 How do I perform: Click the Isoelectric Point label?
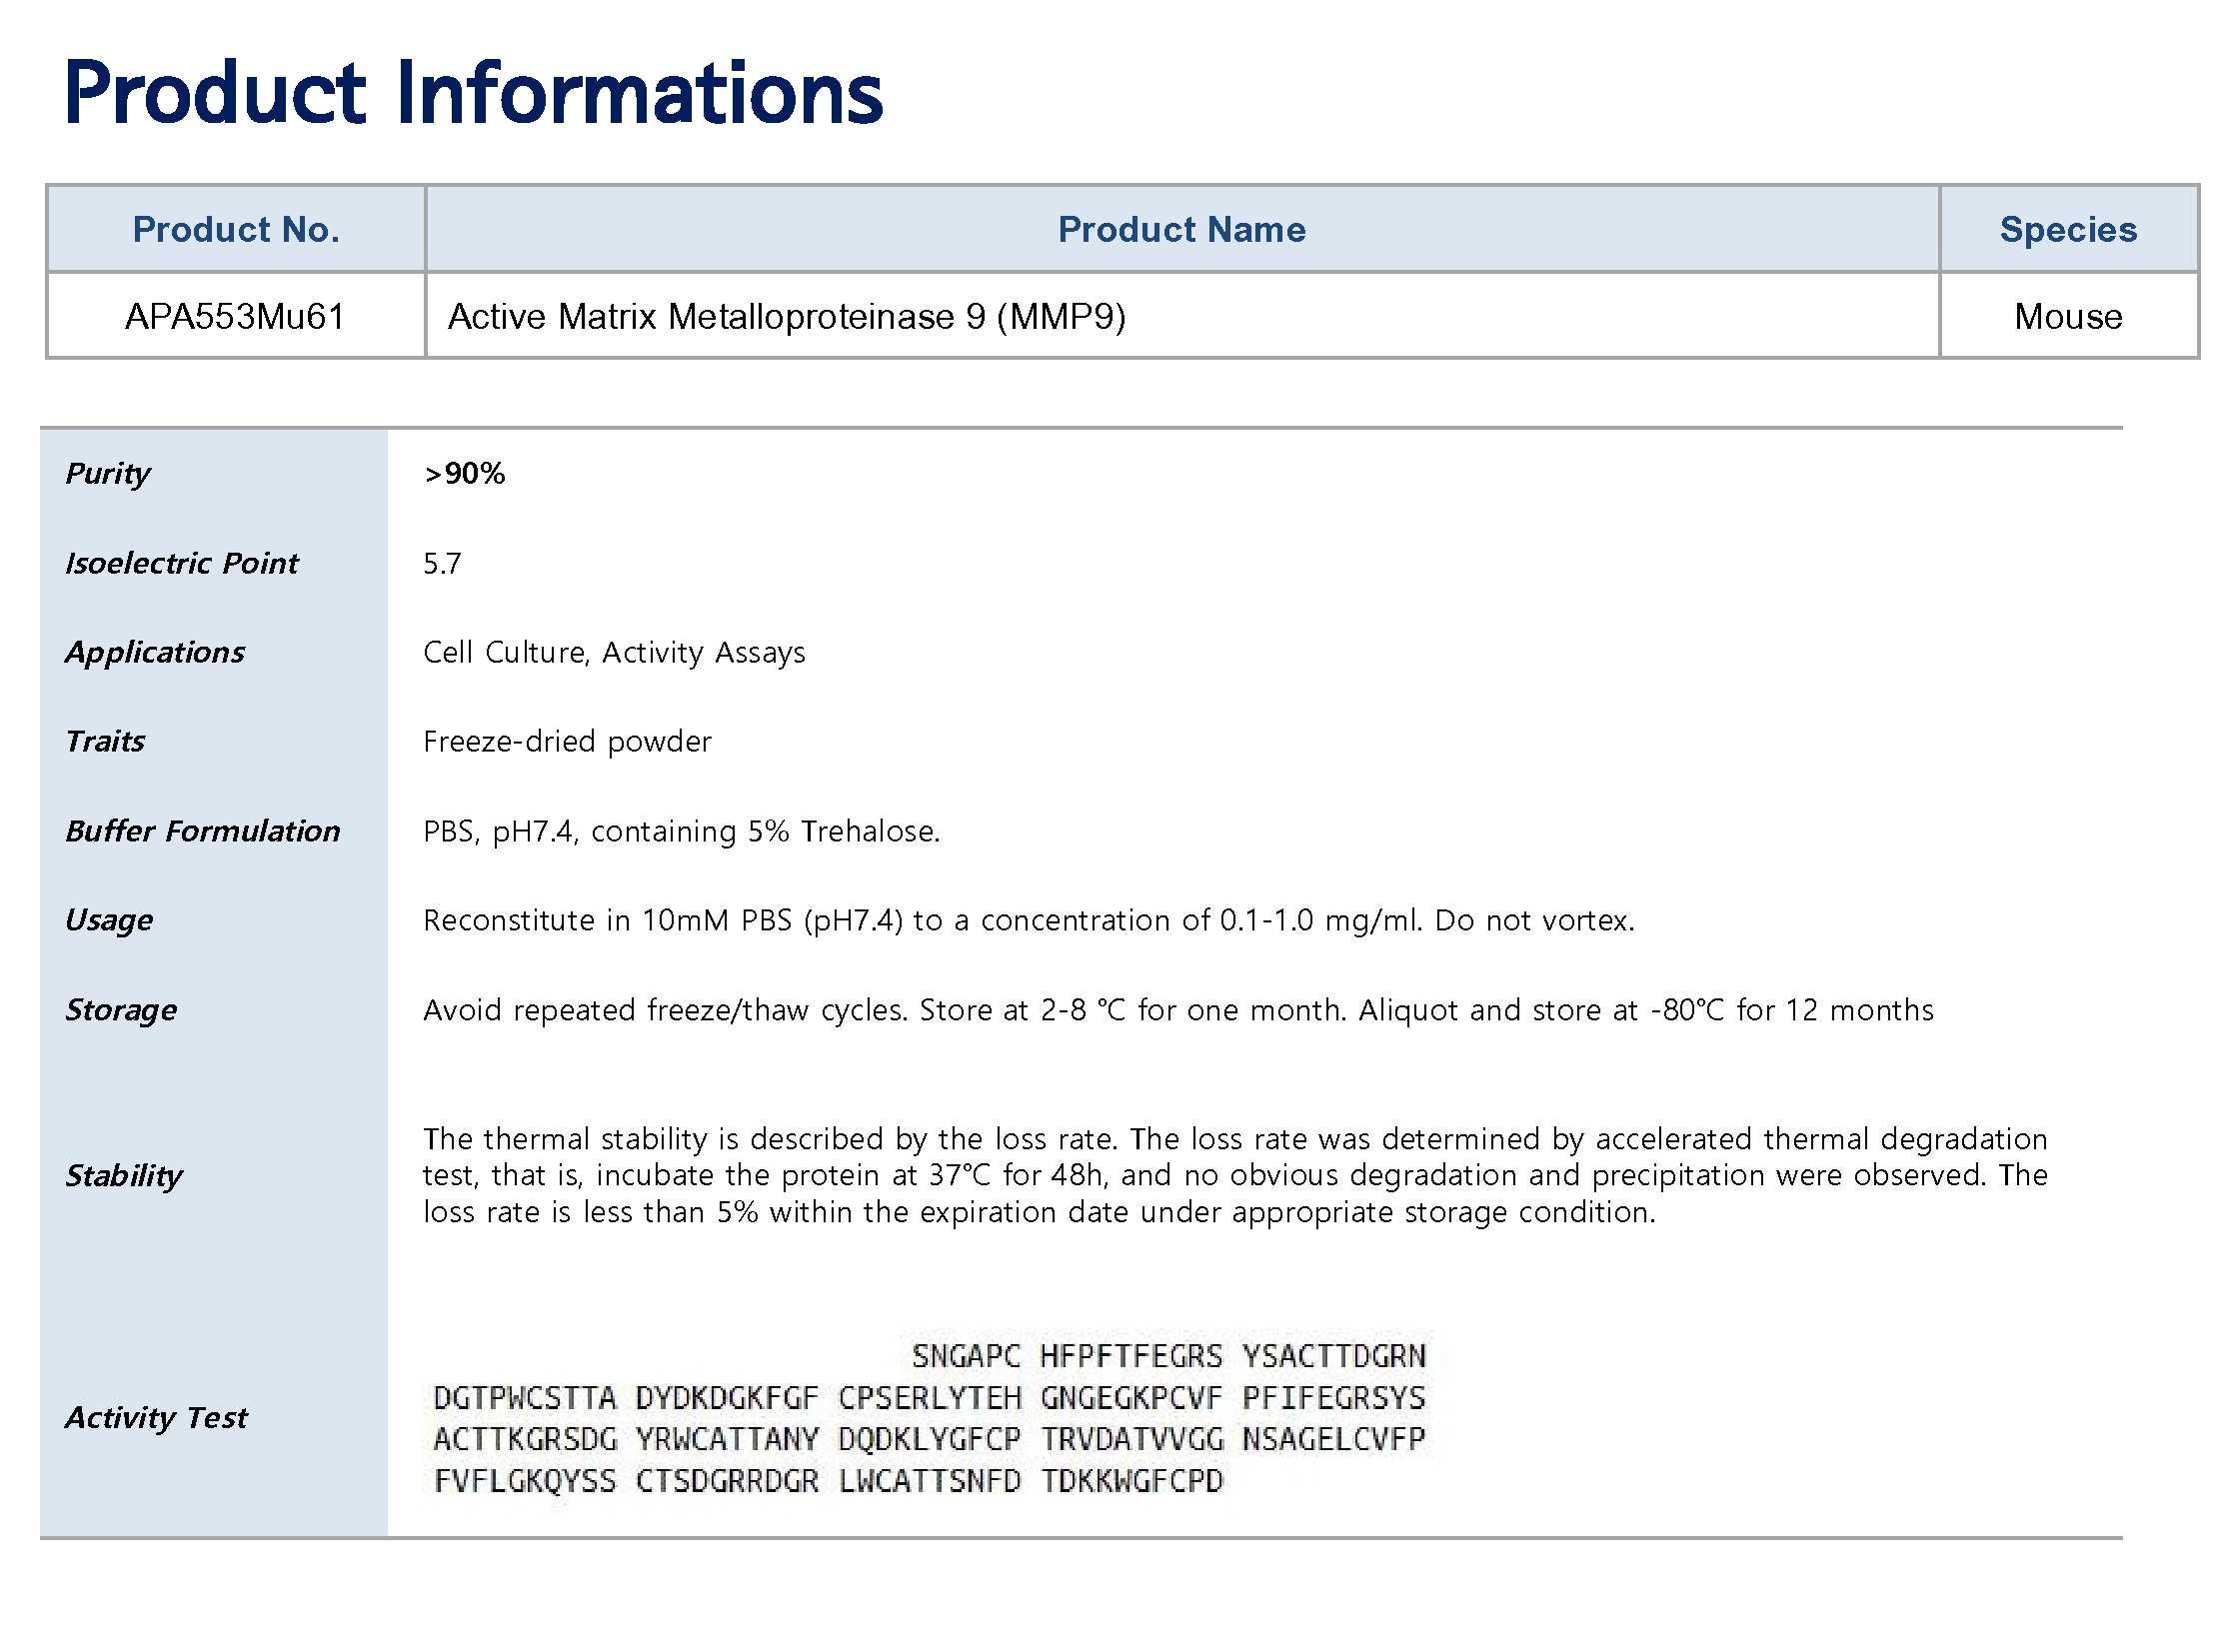tap(182, 563)
